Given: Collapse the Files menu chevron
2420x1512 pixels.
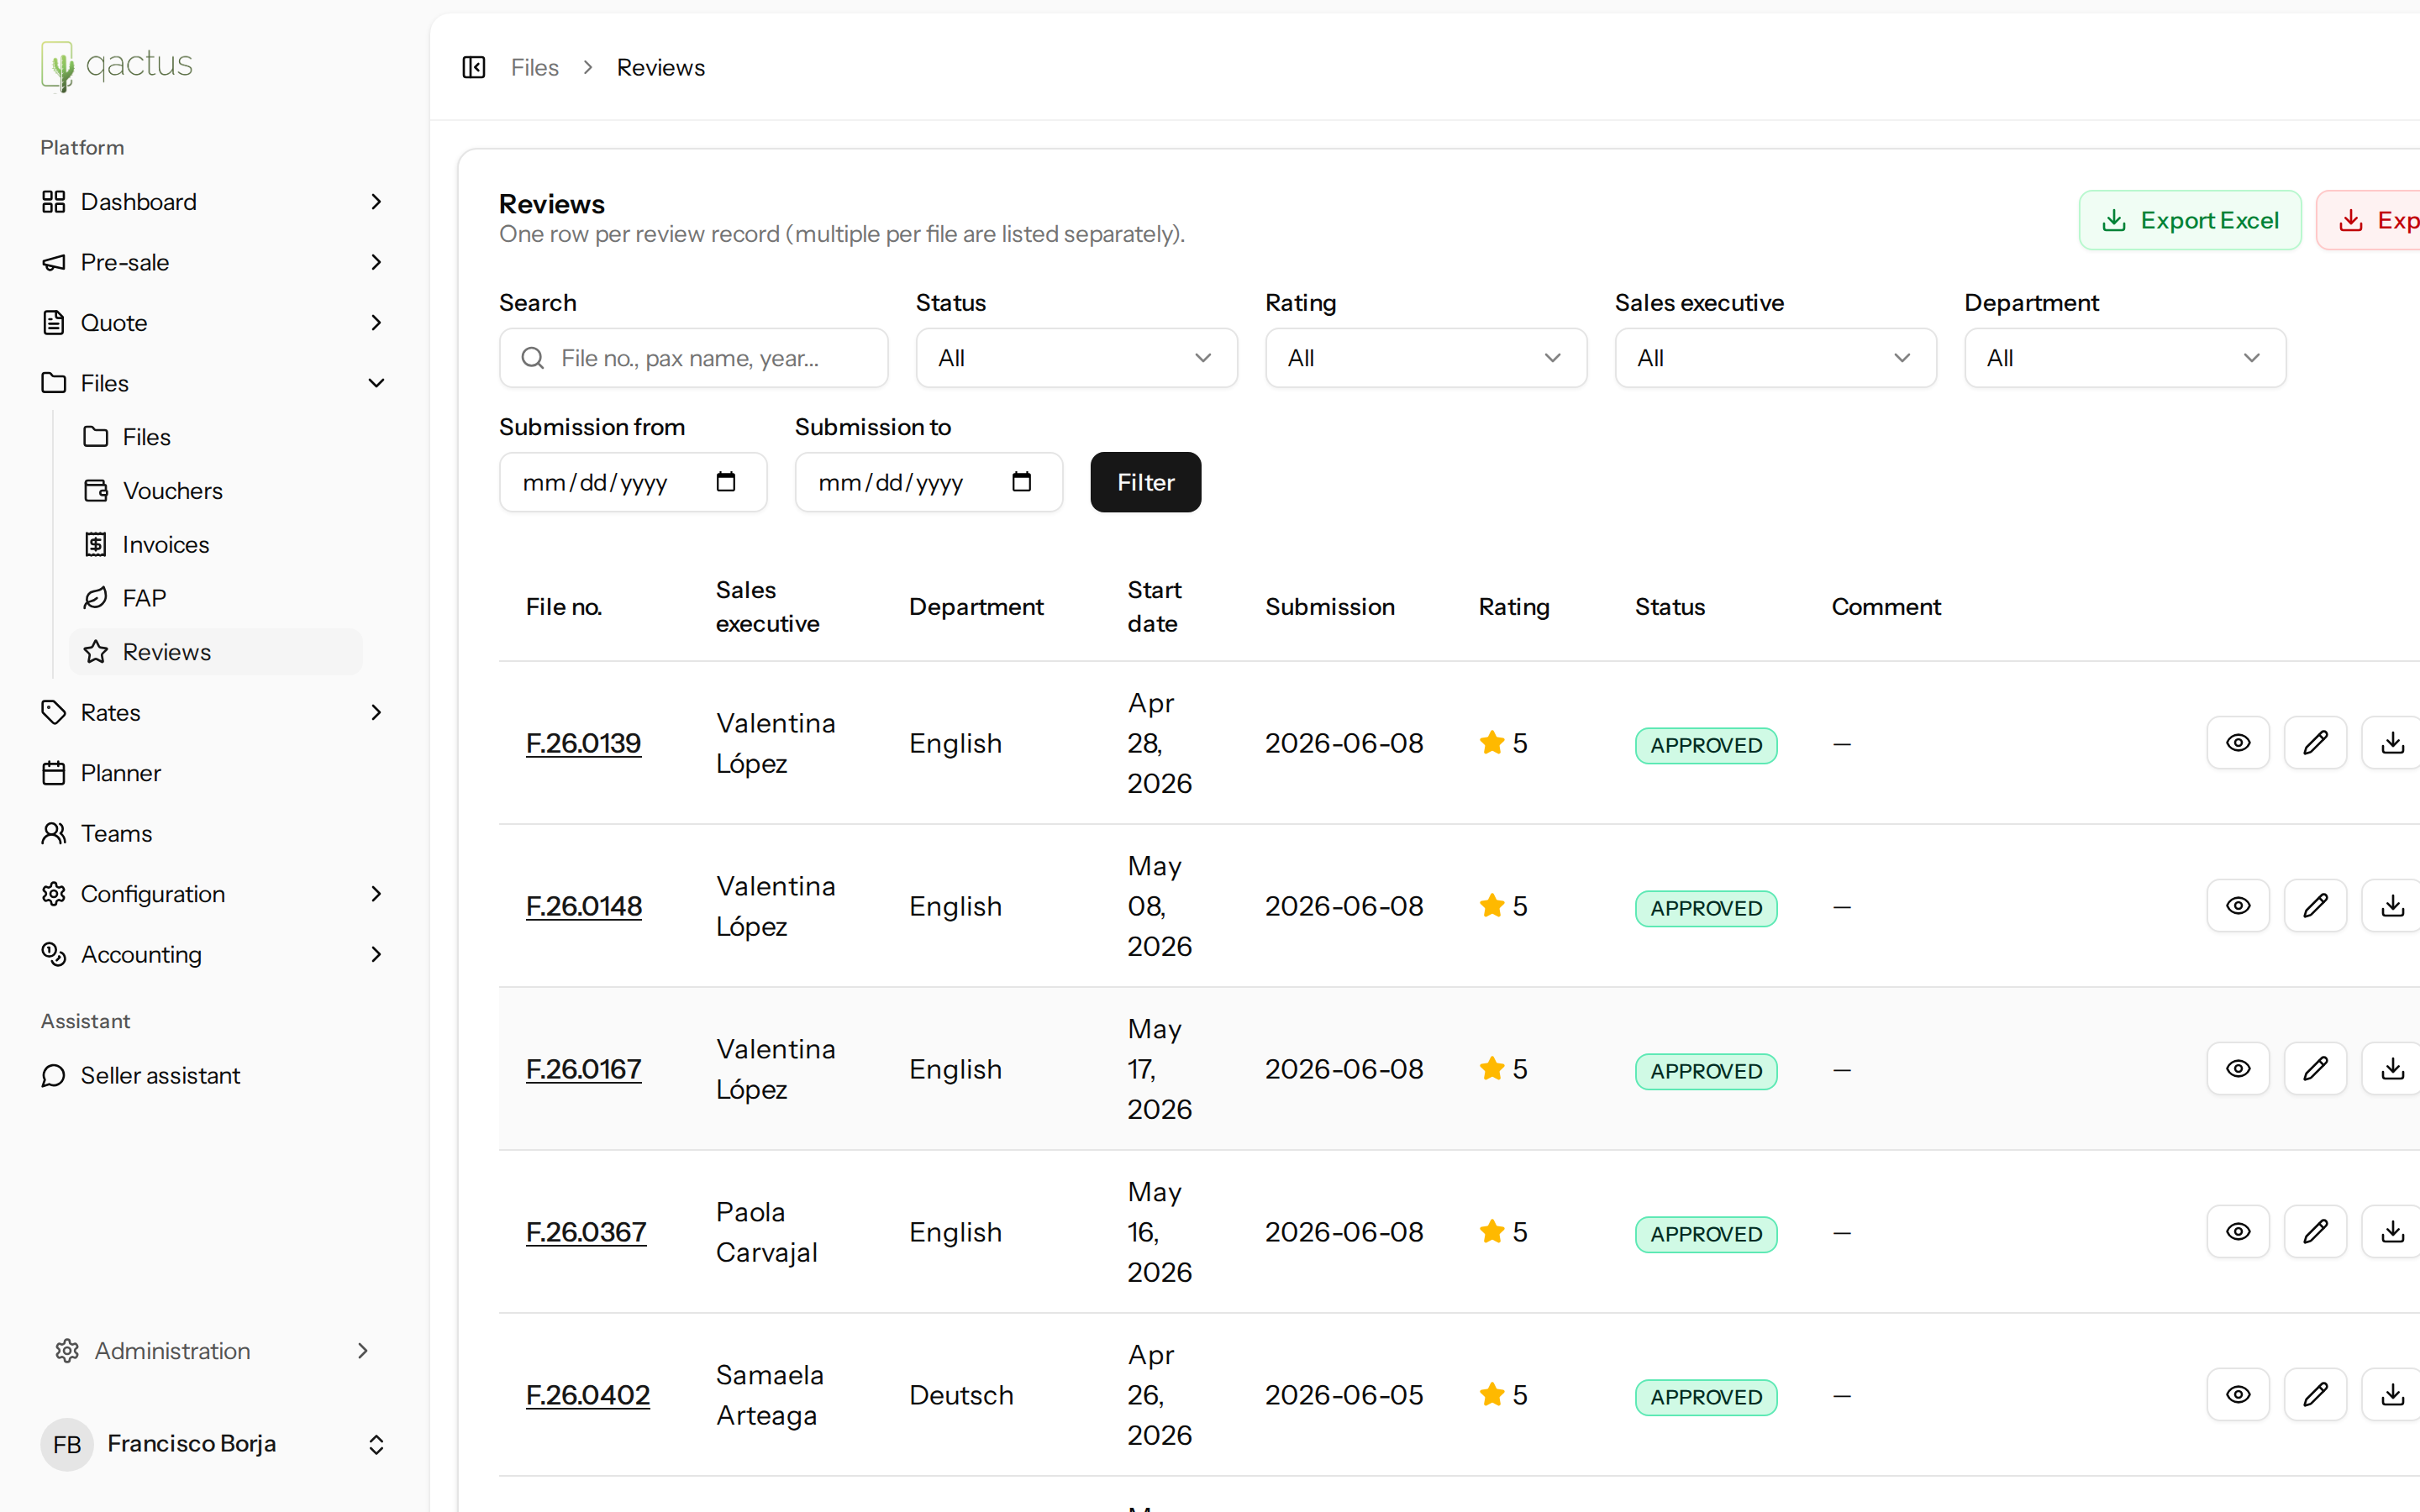Looking at the screenshot, I should tap(376, 383).
